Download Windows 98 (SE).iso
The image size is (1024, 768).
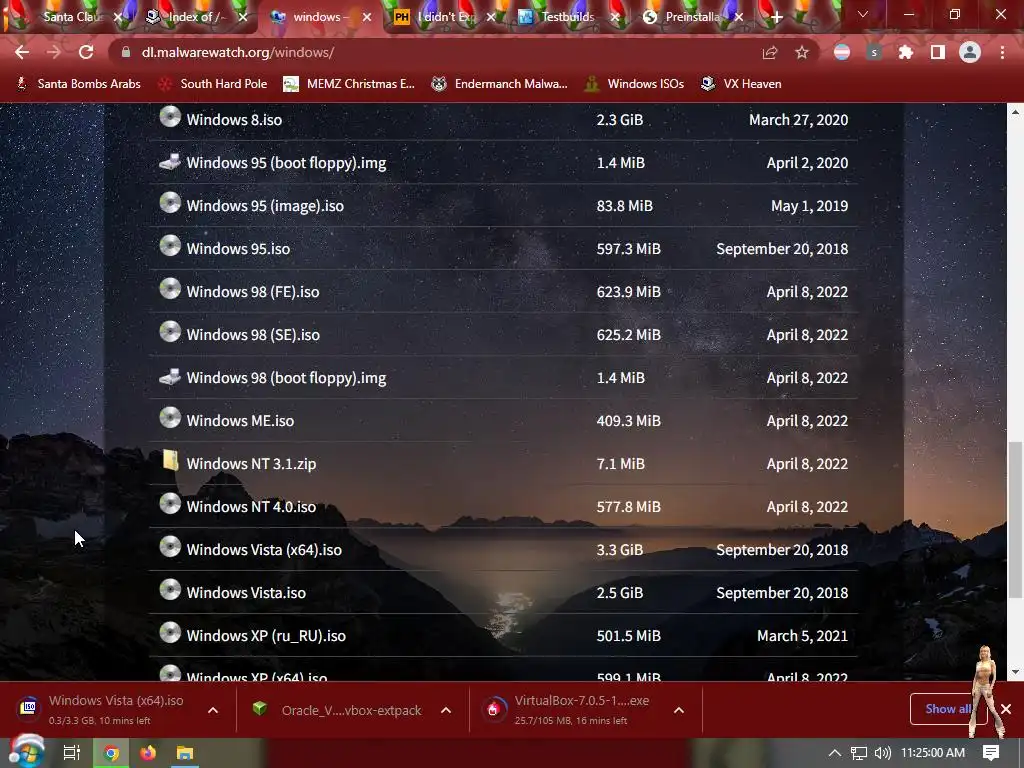tap(253, 335)
